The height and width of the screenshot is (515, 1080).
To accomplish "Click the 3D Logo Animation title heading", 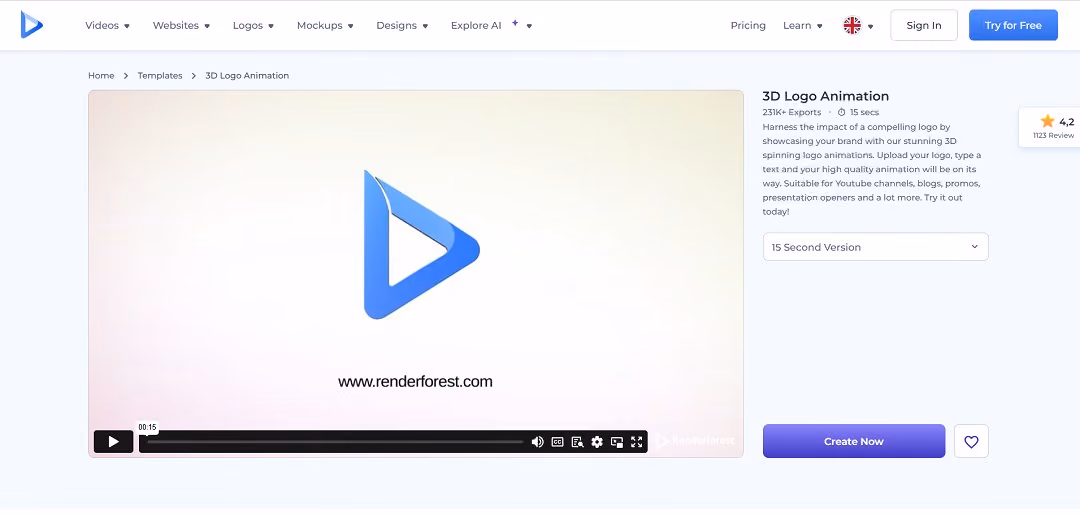I will pos(826,96).
